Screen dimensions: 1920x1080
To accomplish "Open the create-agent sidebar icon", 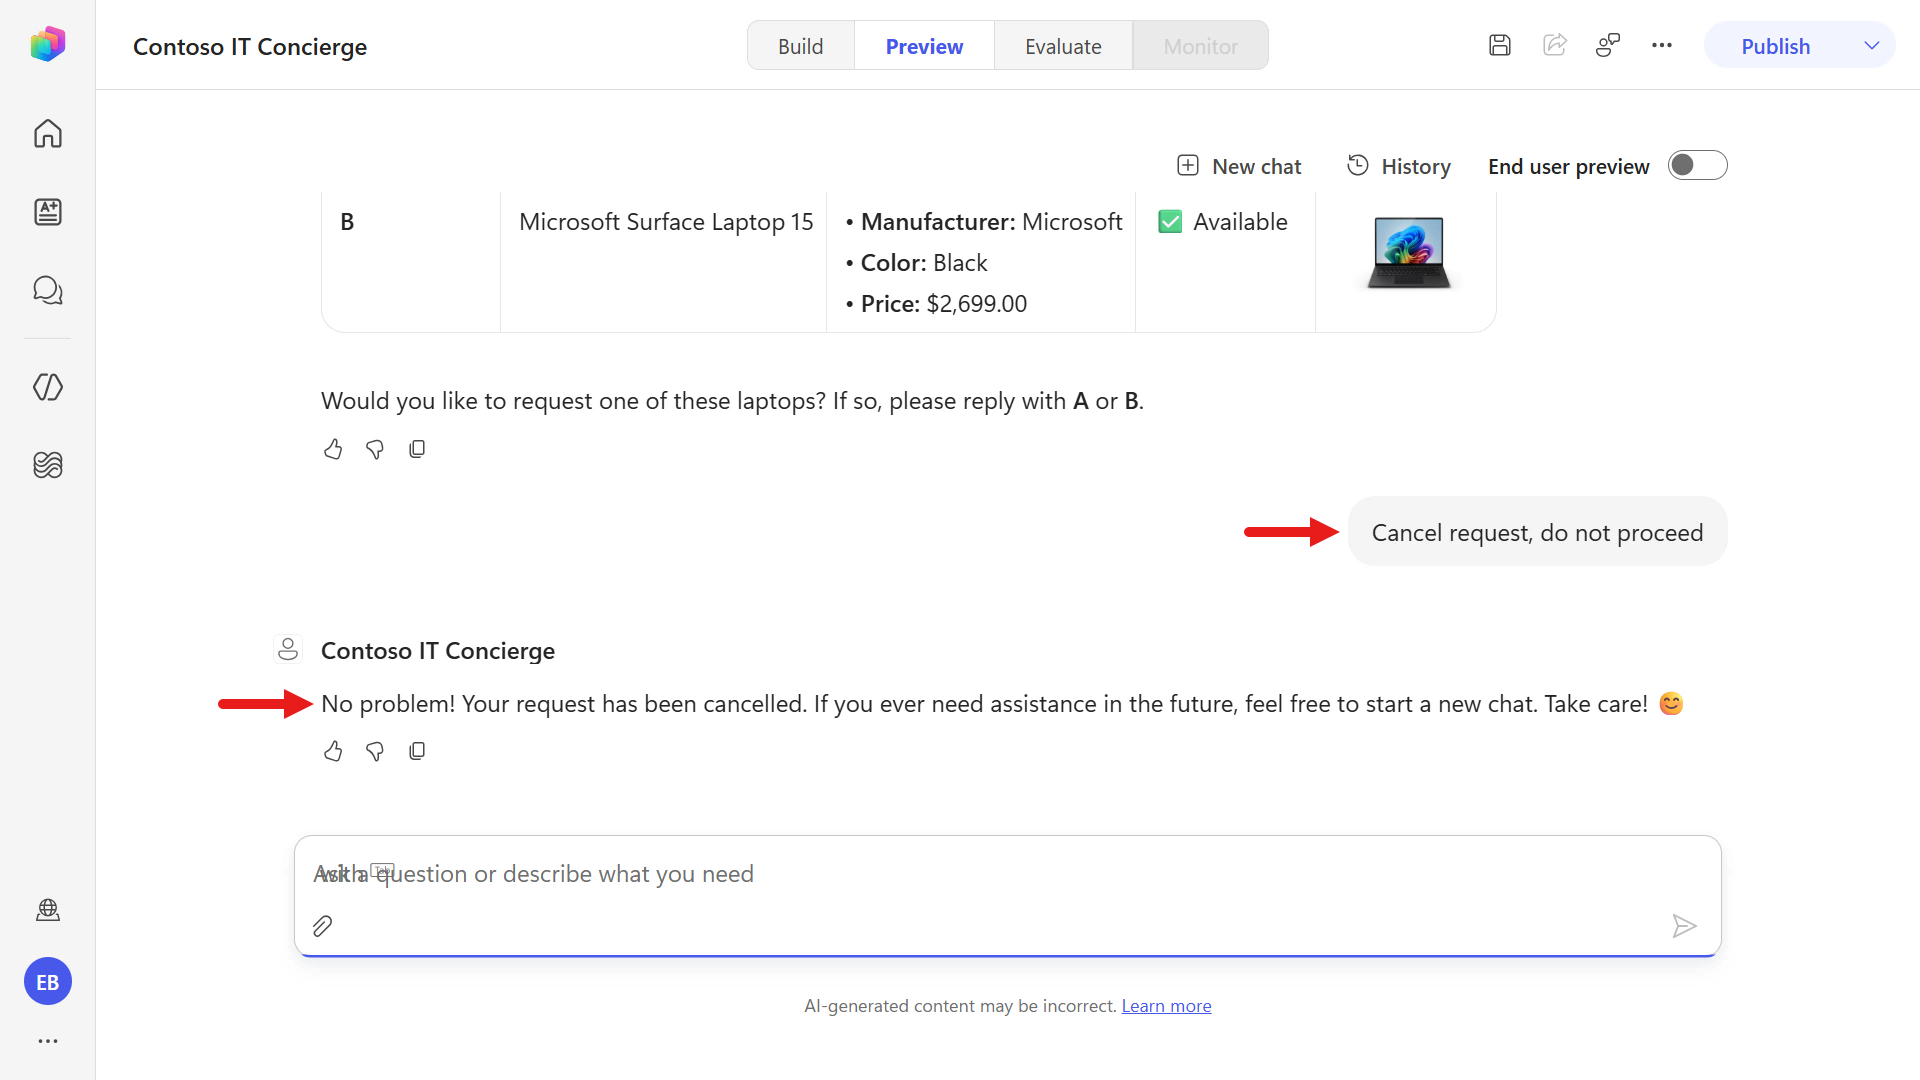I will coord(48,211).
